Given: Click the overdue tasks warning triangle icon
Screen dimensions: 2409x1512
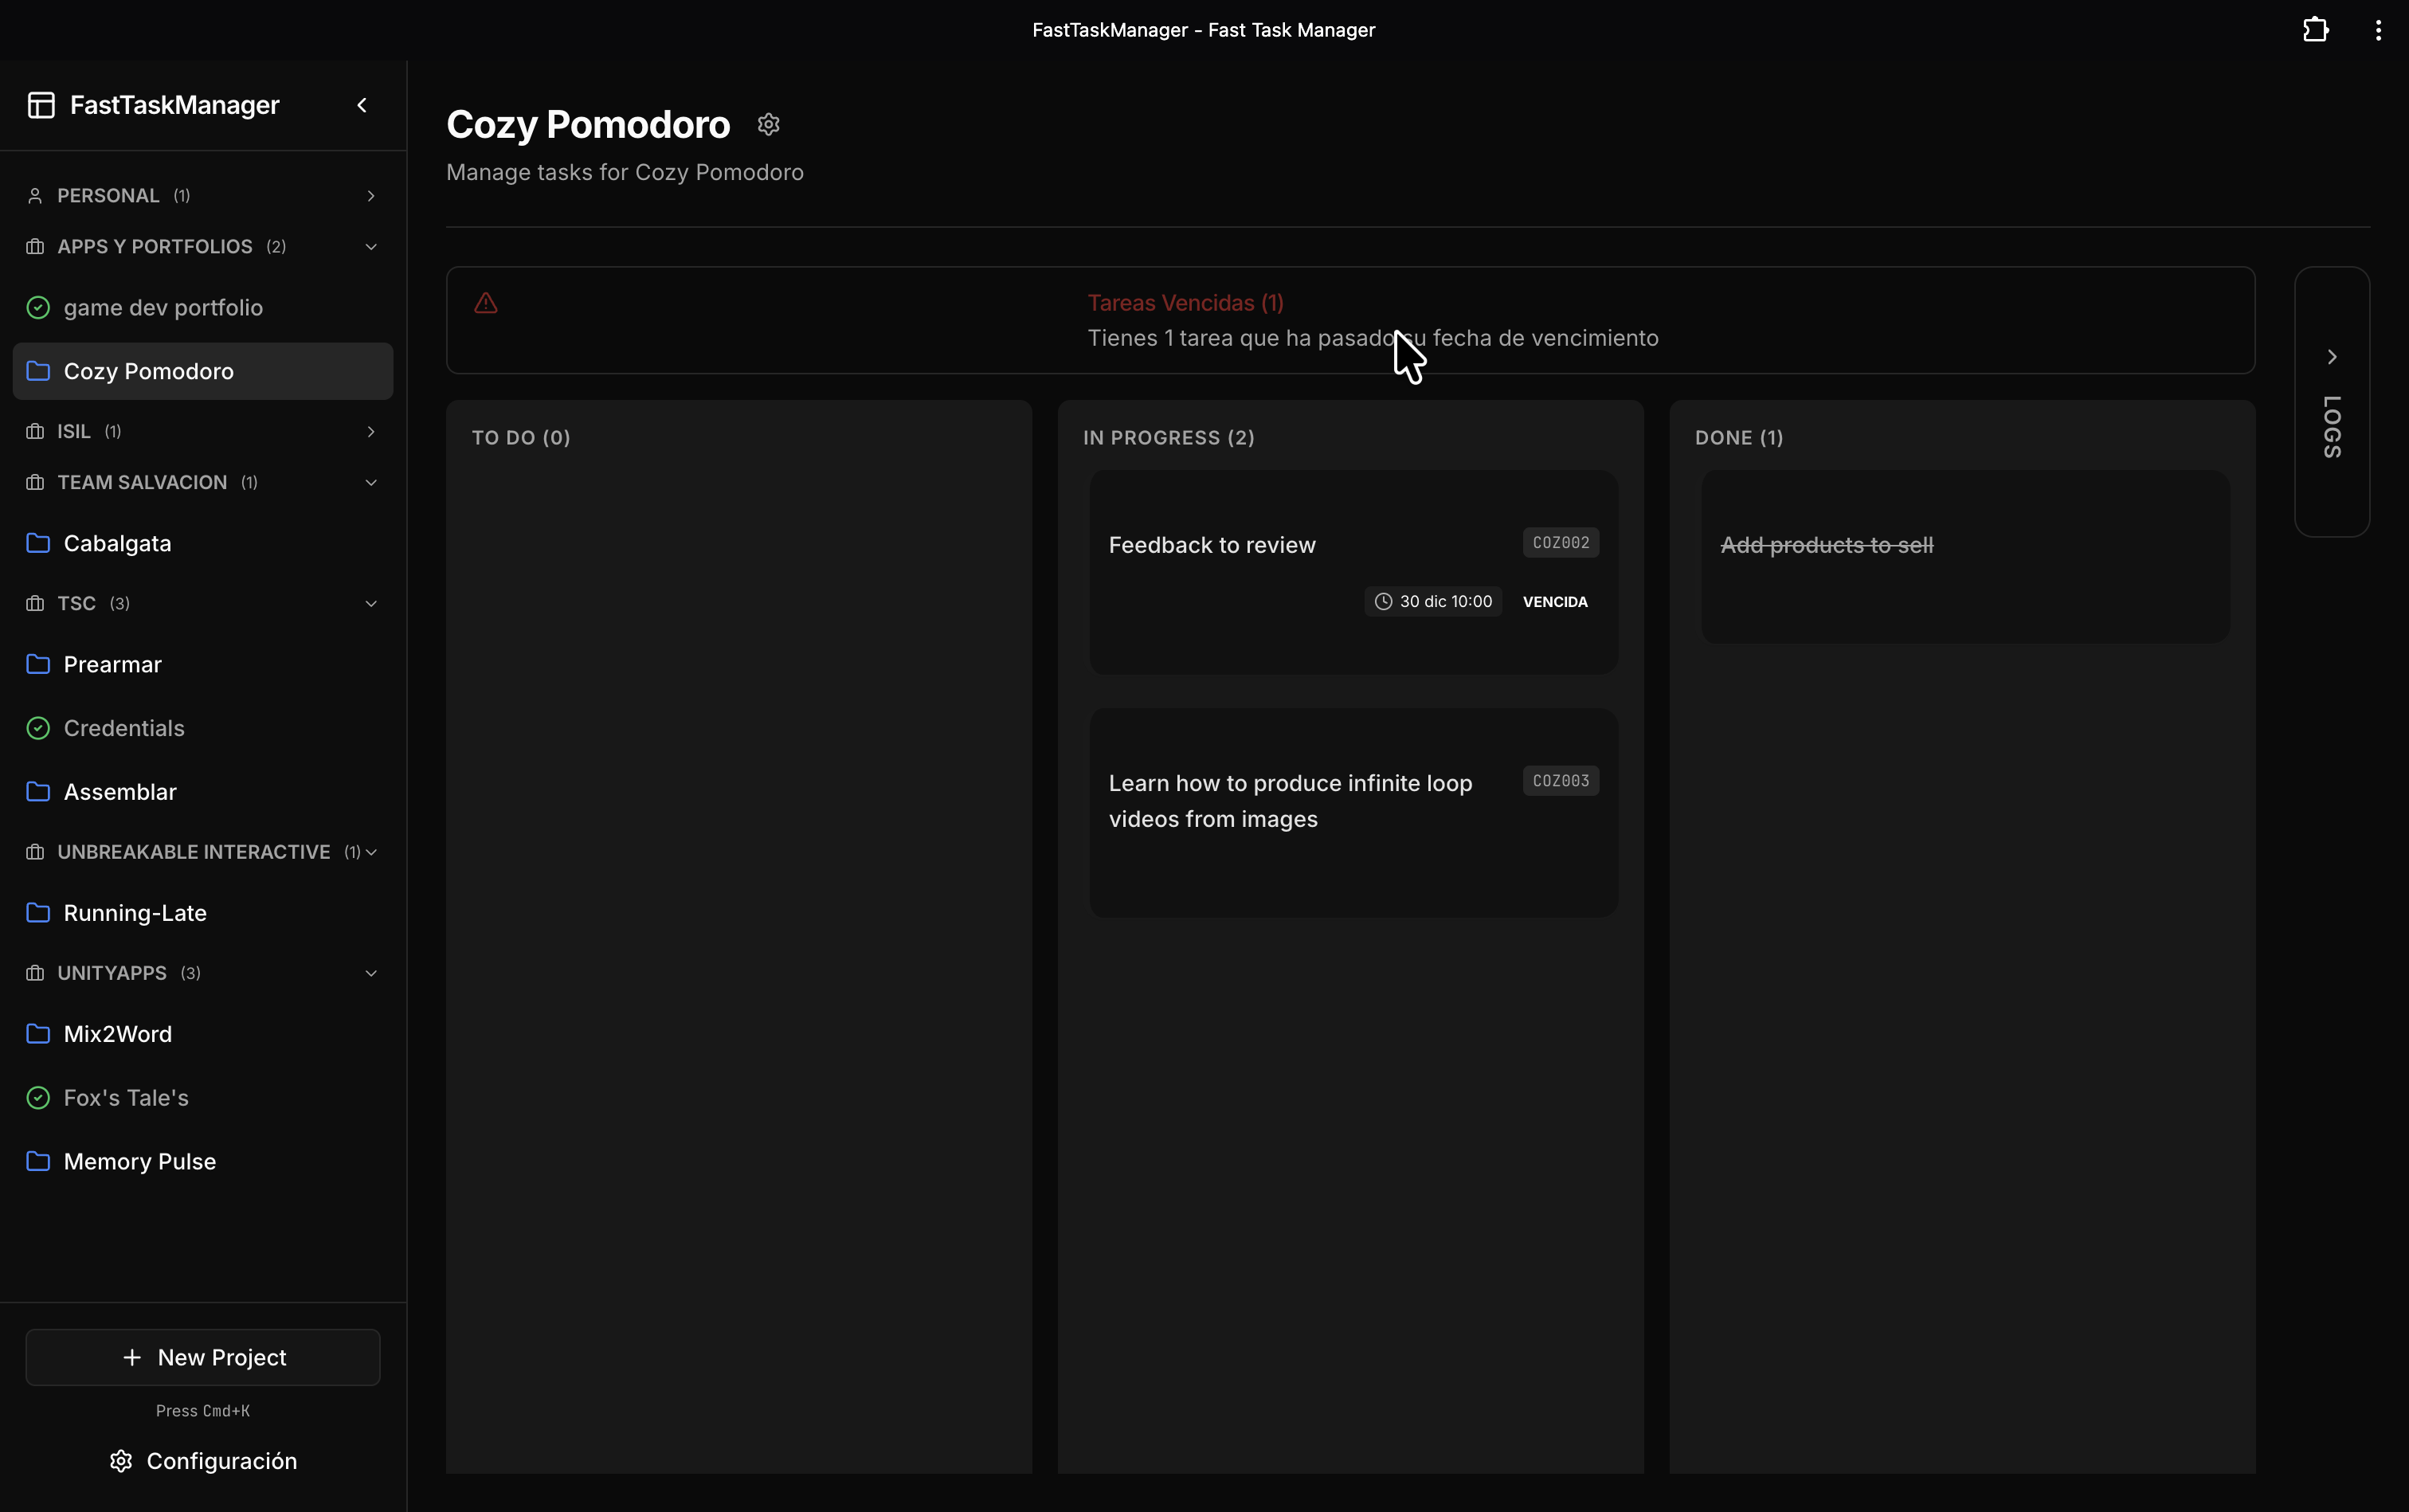Looking at the screenshot, I should point(486,302).
